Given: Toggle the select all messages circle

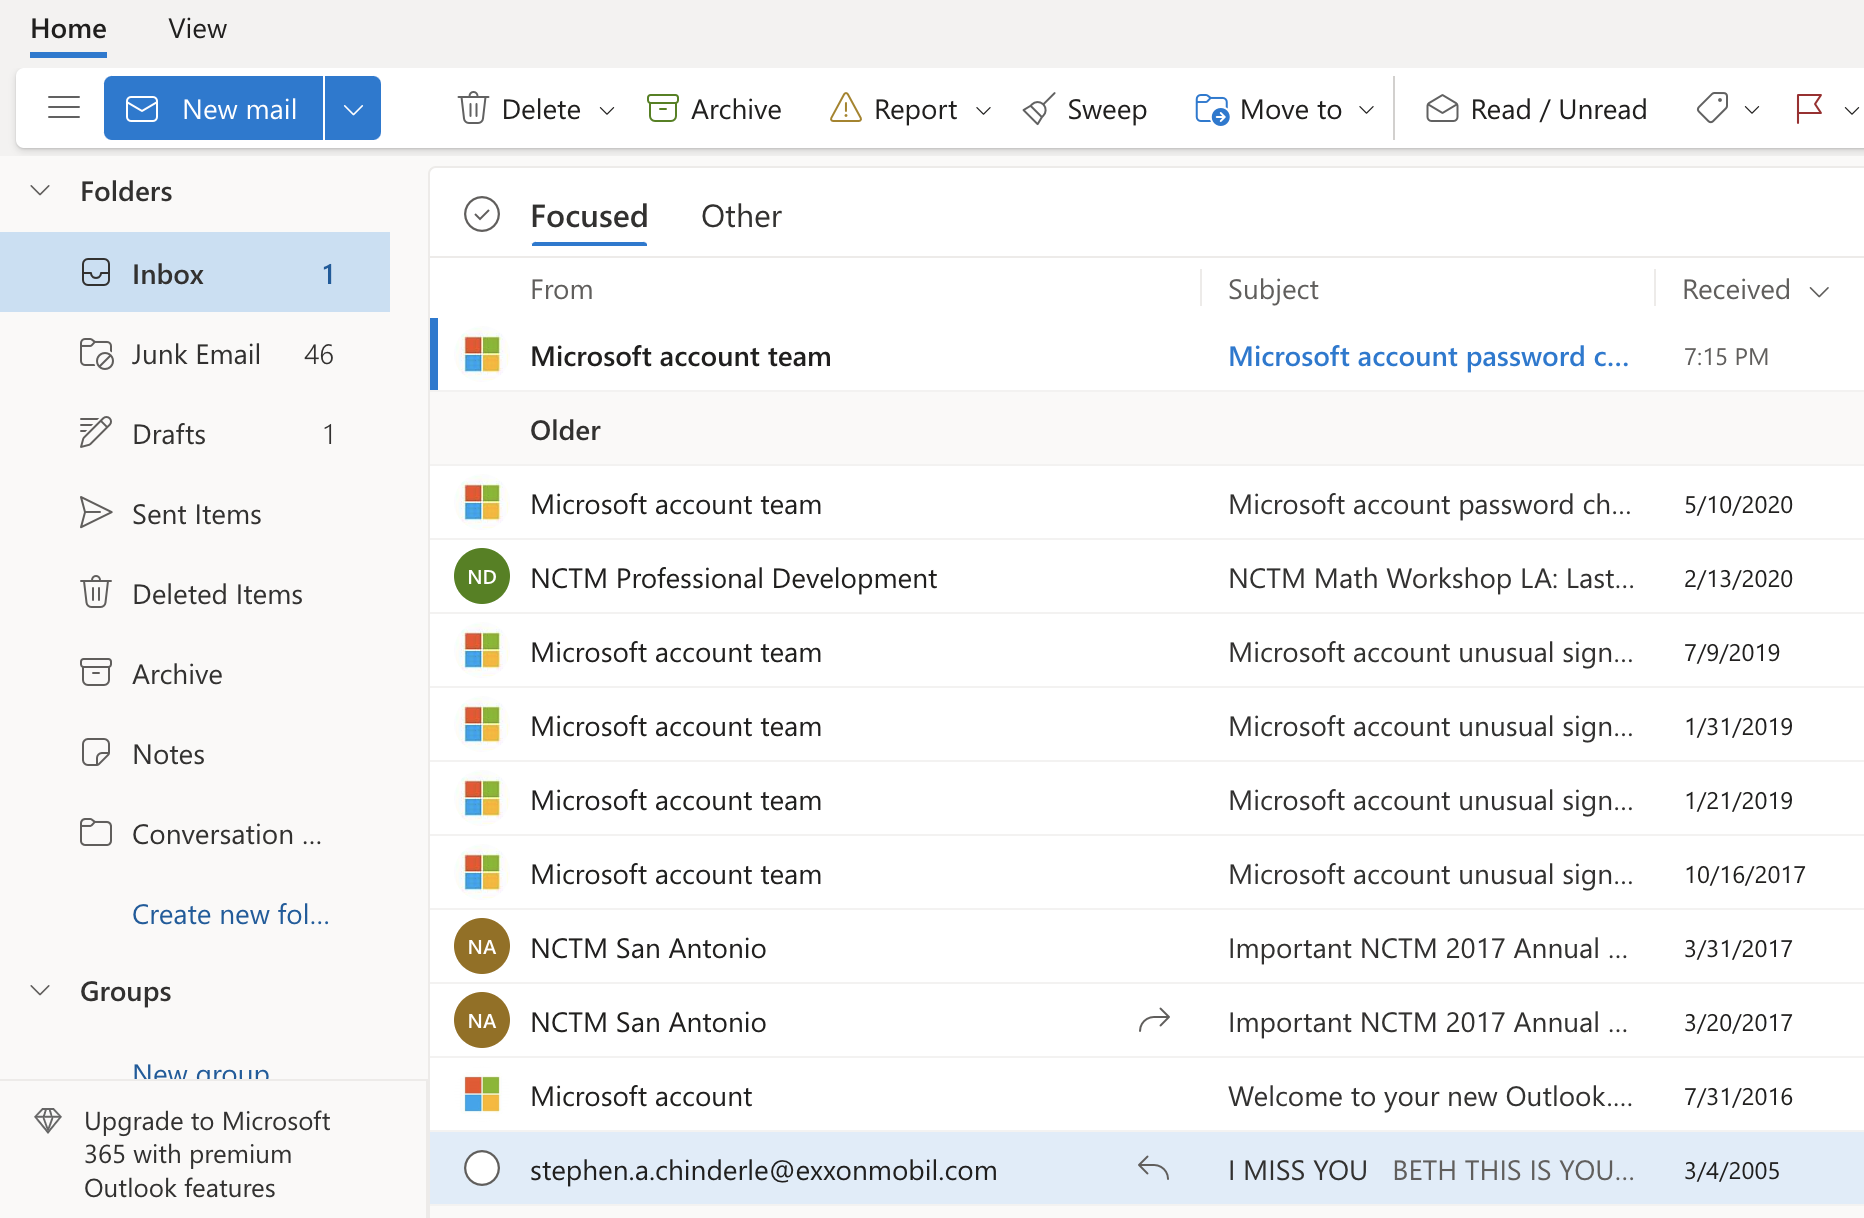Looking at the screenshot, I should [482, 214].
